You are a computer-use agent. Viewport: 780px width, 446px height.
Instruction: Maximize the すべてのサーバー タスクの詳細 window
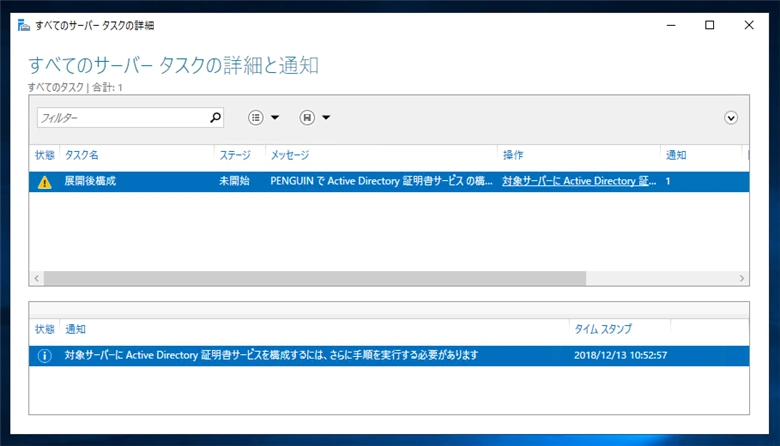710,25
